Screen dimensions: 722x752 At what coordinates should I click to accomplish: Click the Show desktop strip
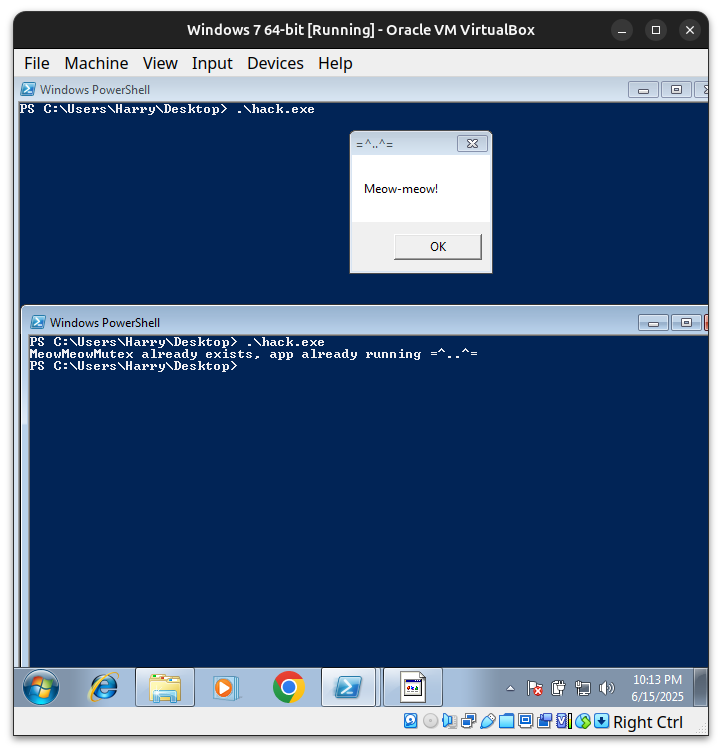coord(701,687)
